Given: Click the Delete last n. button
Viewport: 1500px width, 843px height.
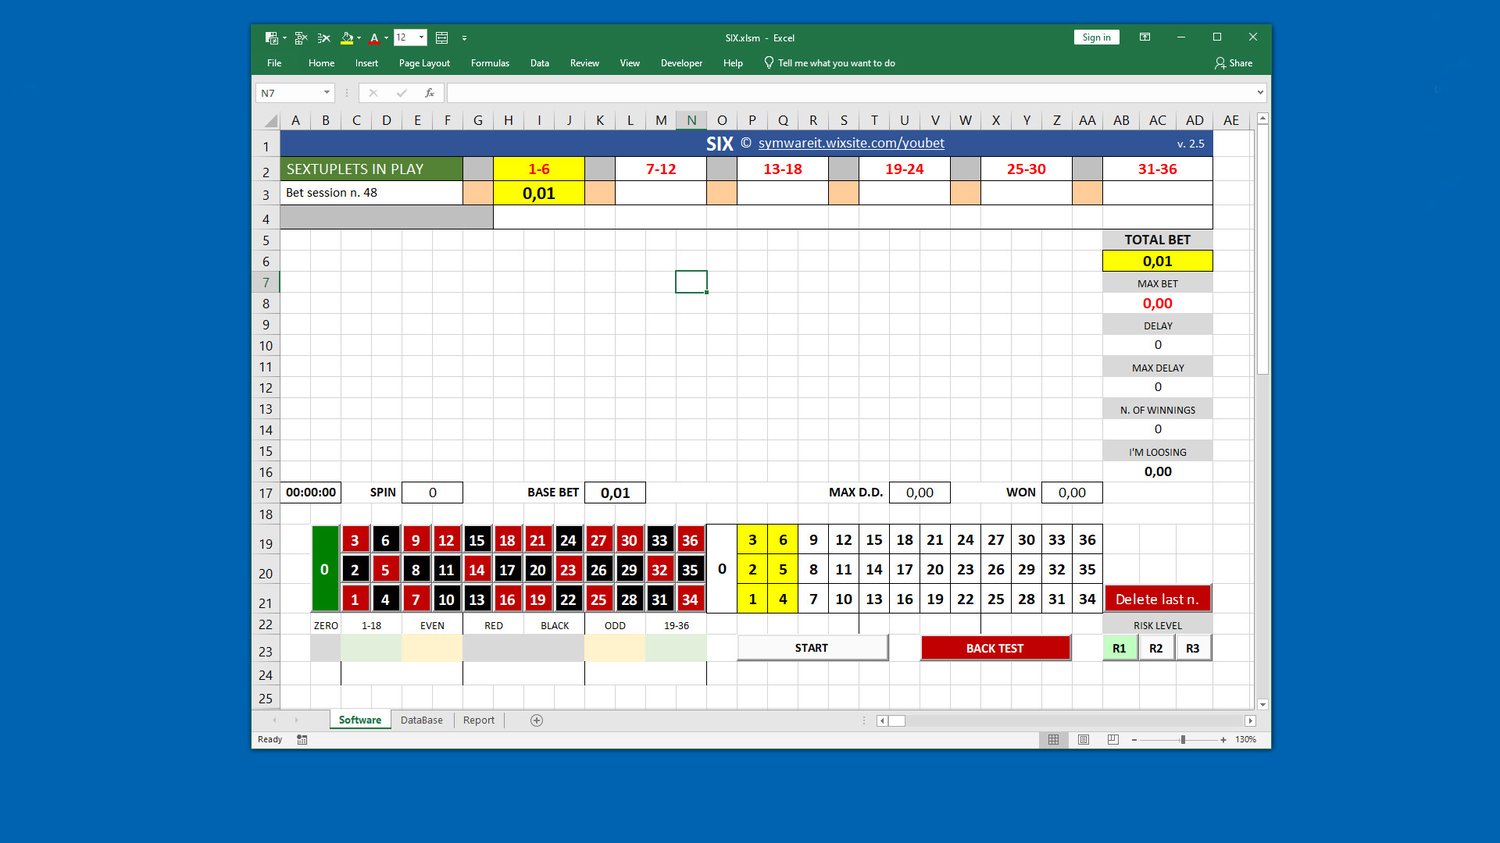Looking at the screenshot, I should (1157, 599).
